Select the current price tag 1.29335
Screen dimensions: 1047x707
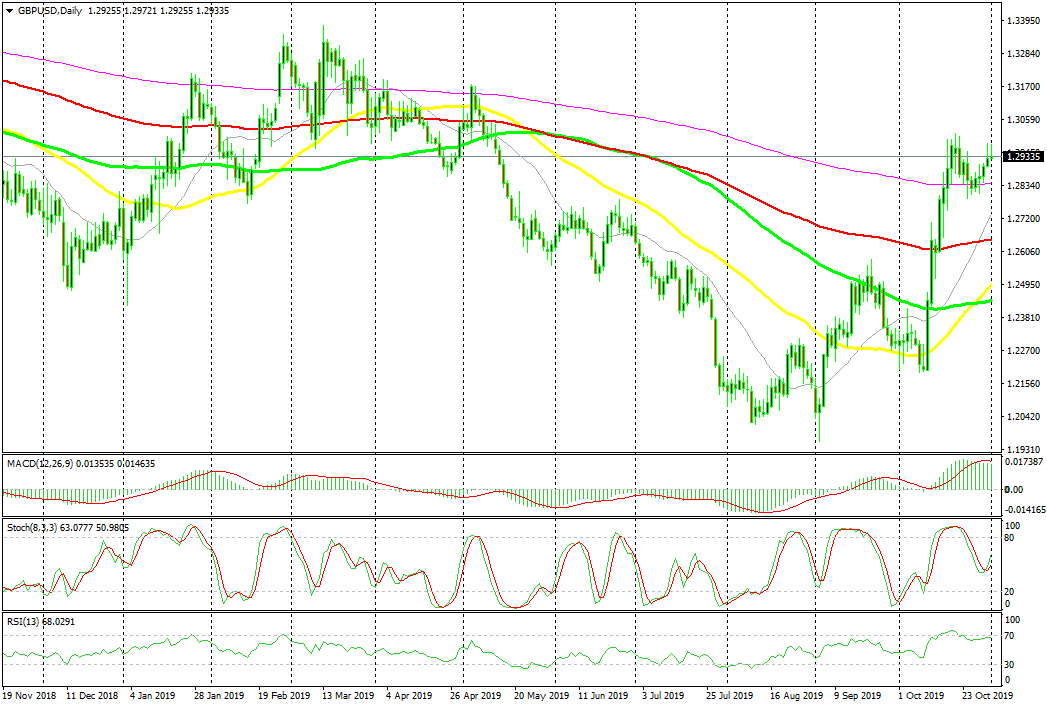(x=1024, y=157)
